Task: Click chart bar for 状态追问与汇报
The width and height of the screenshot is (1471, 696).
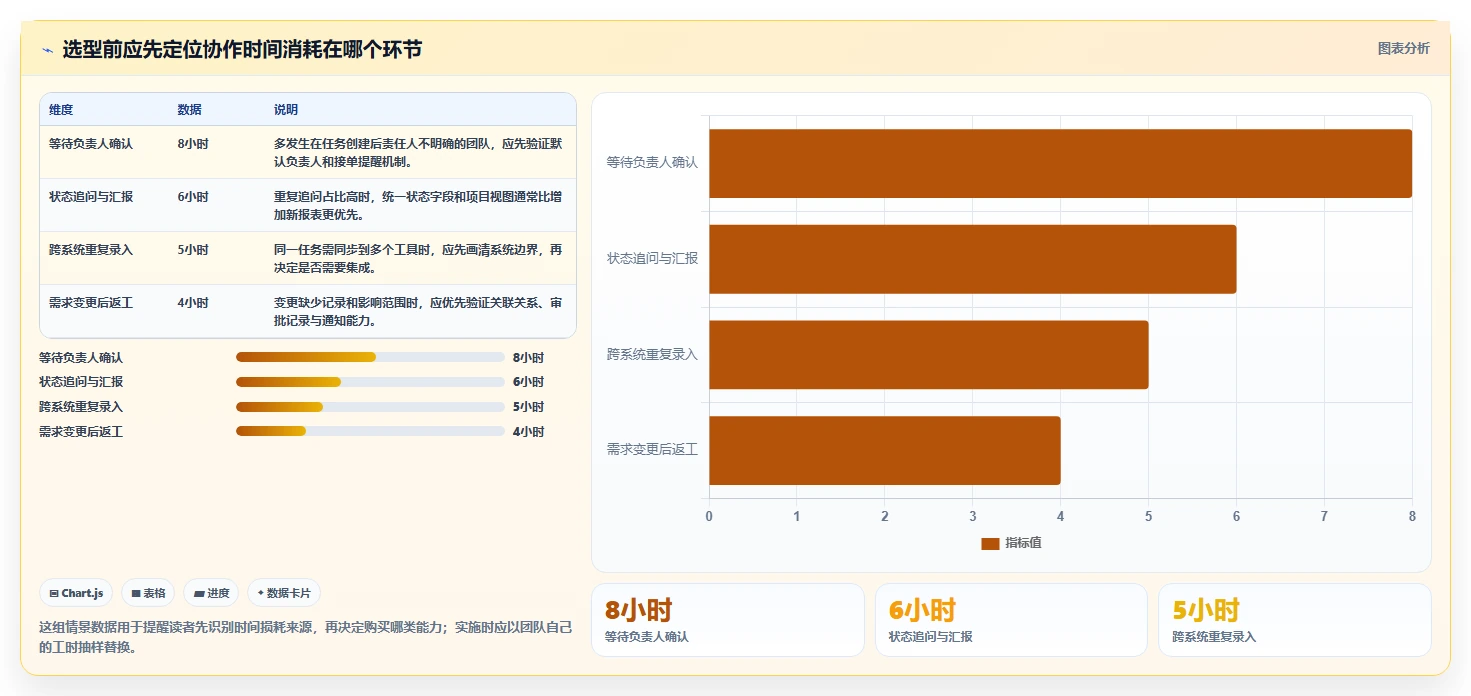Action: click(x=972, y=259)
